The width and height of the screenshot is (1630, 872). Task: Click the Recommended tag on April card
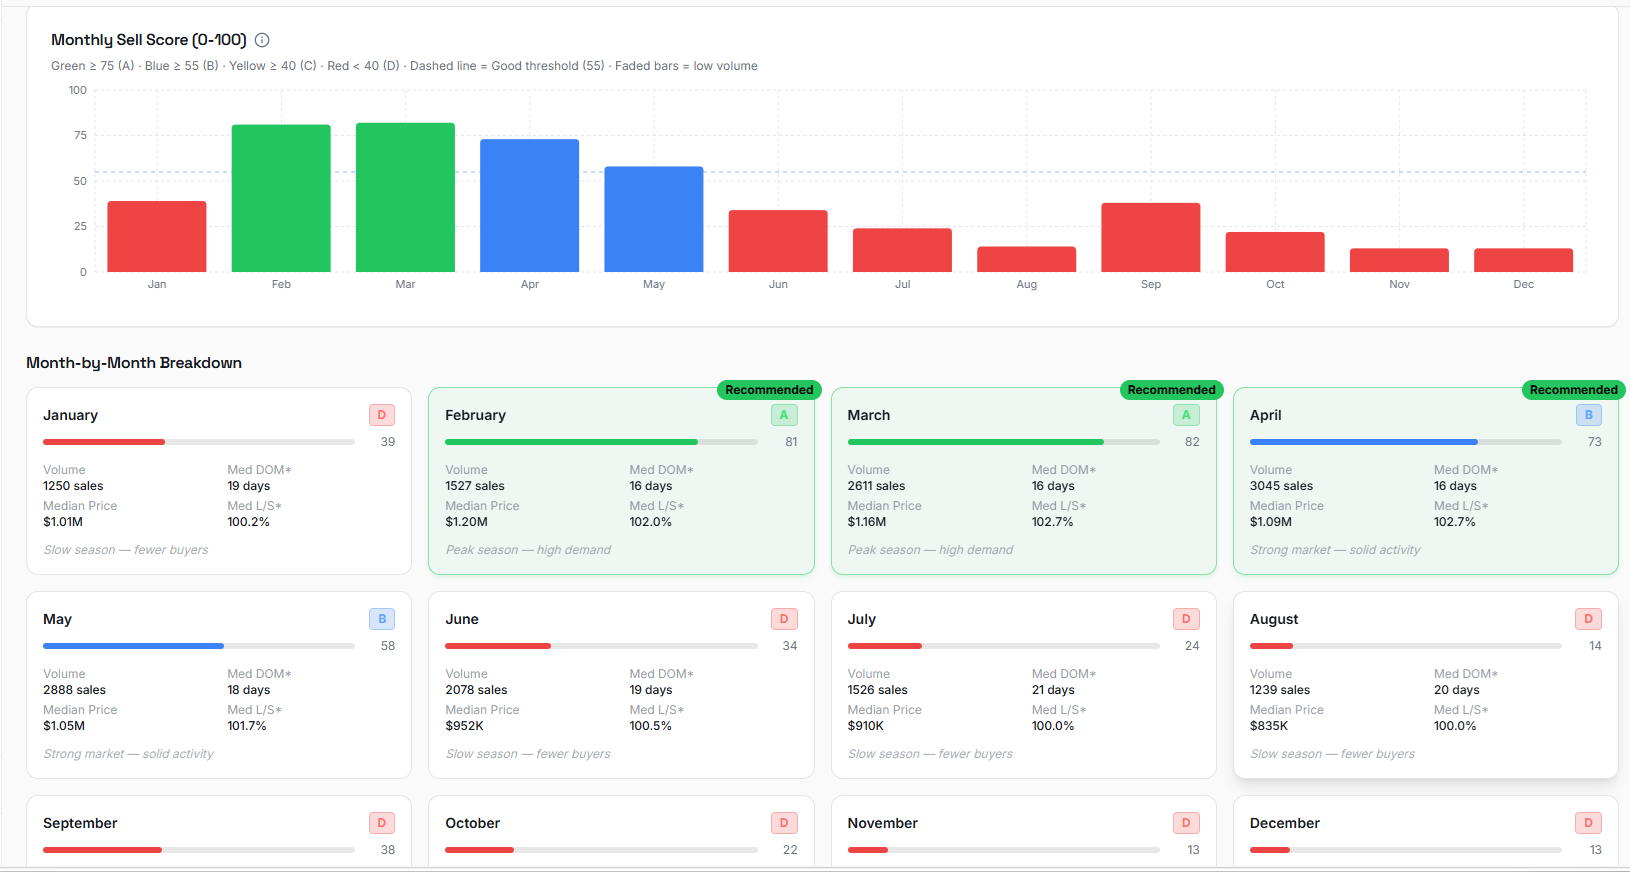point(1573,390)
